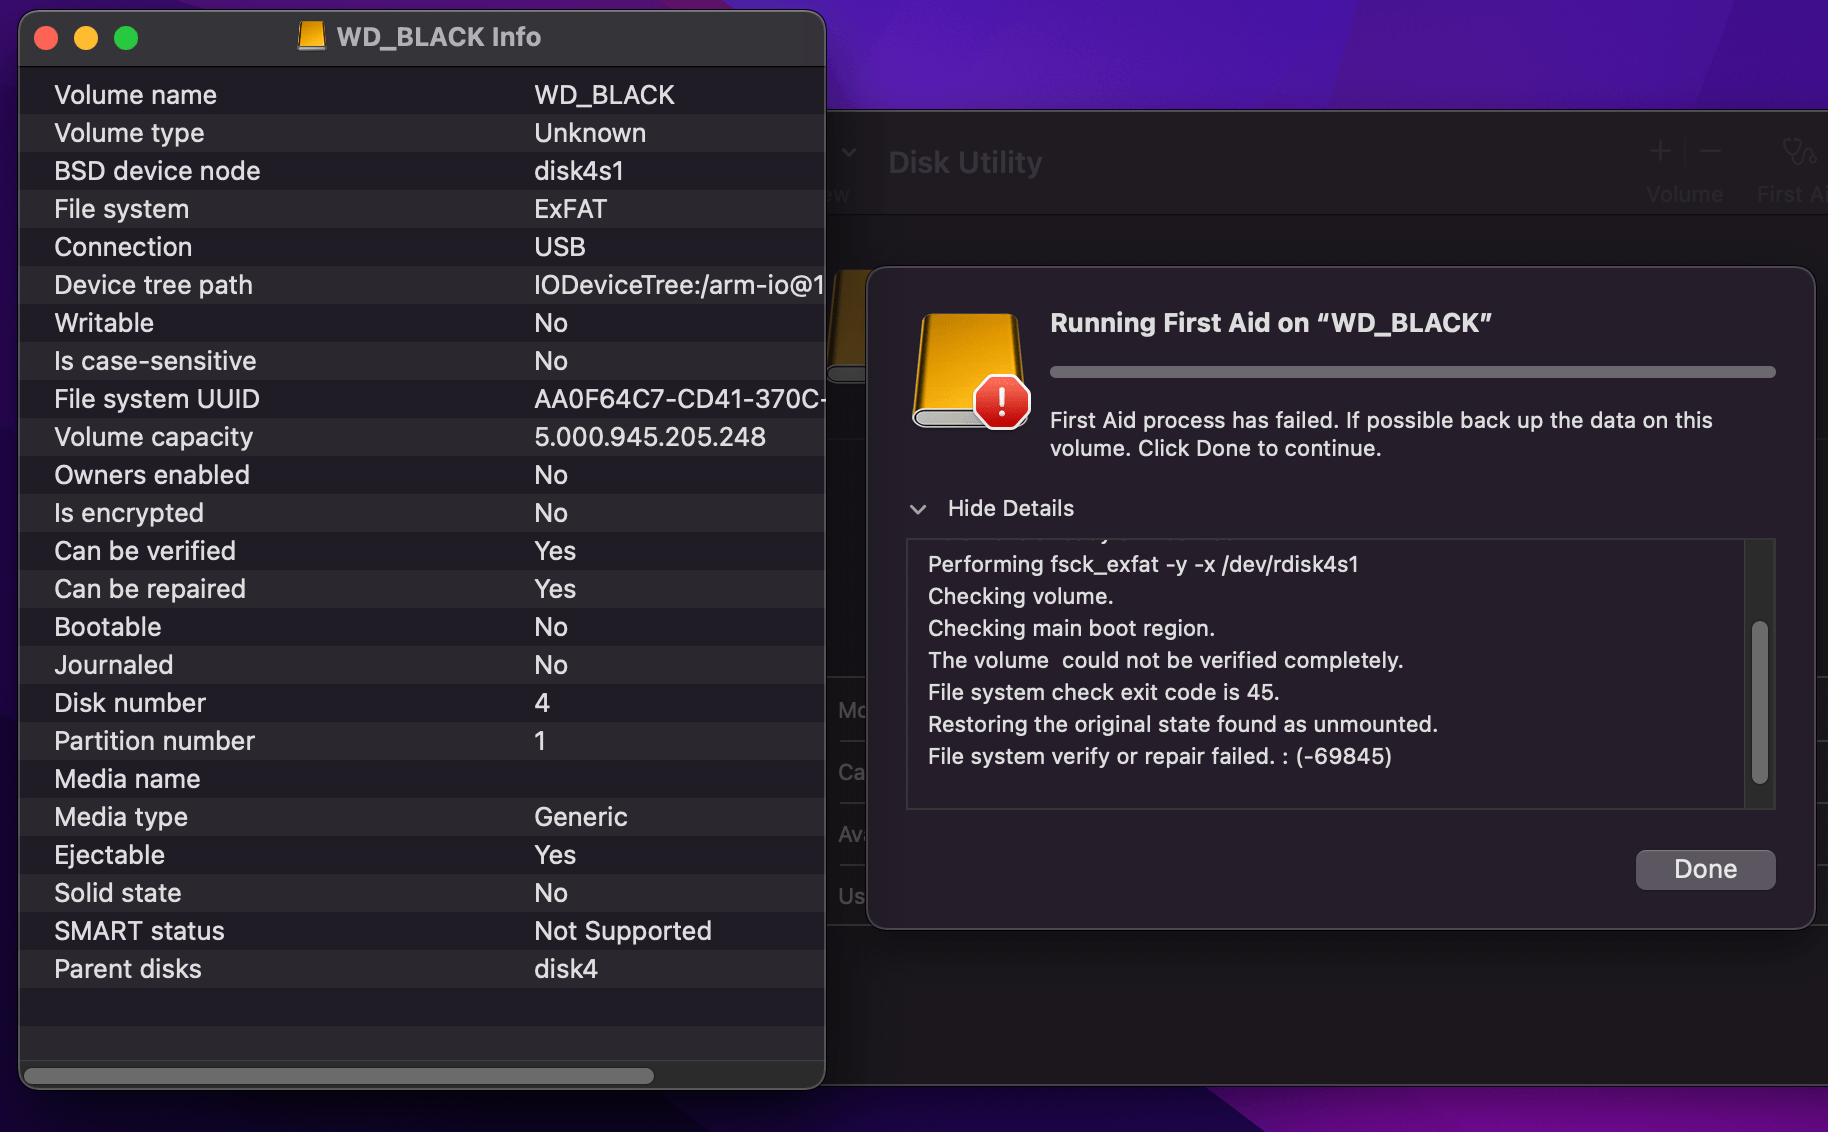
Task: Click the minus icon to remove a volume
Action: [x=1710, y=152]
